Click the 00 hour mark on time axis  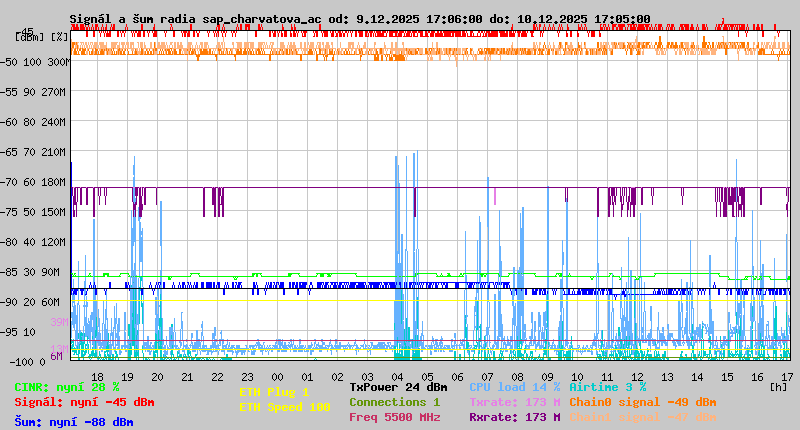pos(277,376)
